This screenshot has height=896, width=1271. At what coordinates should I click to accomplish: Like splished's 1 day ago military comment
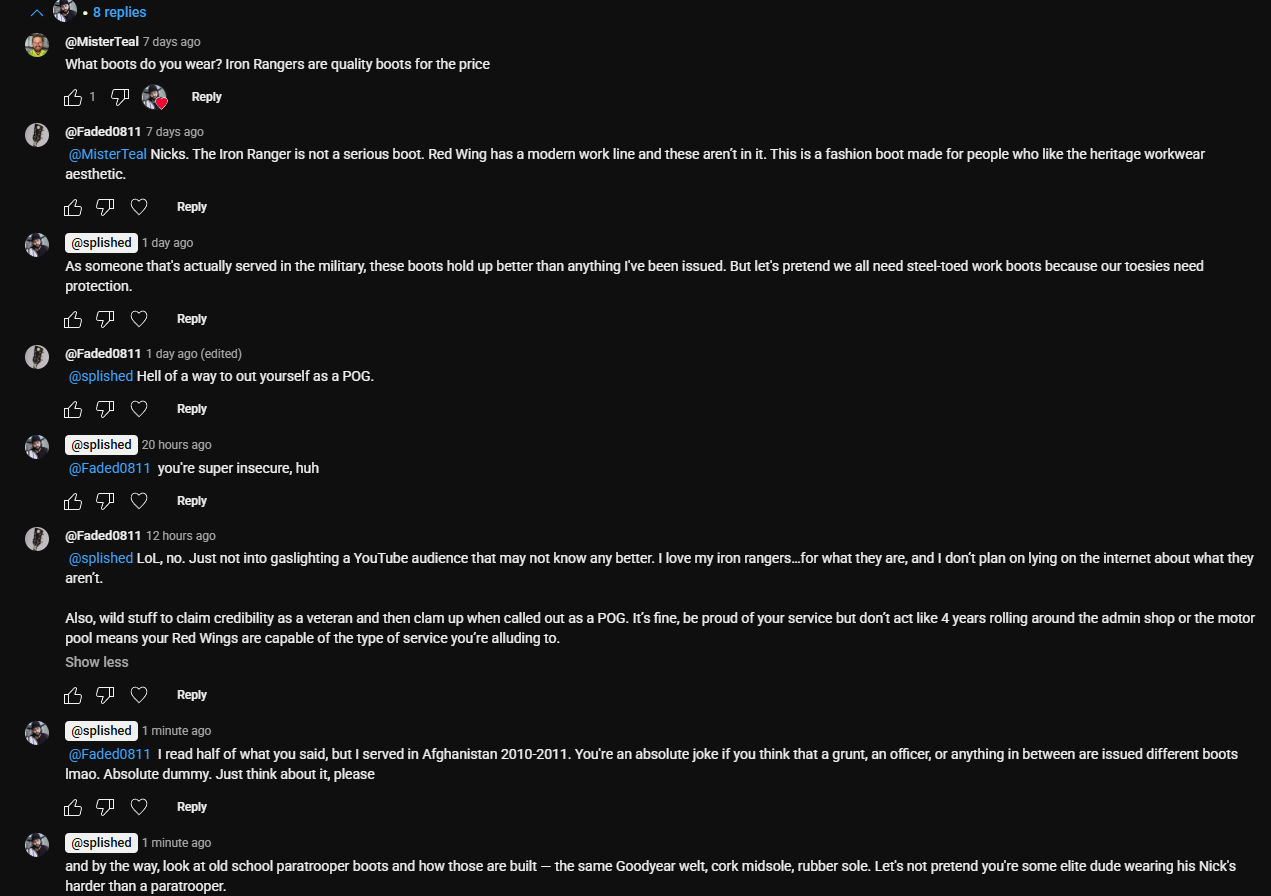point(73,319)
